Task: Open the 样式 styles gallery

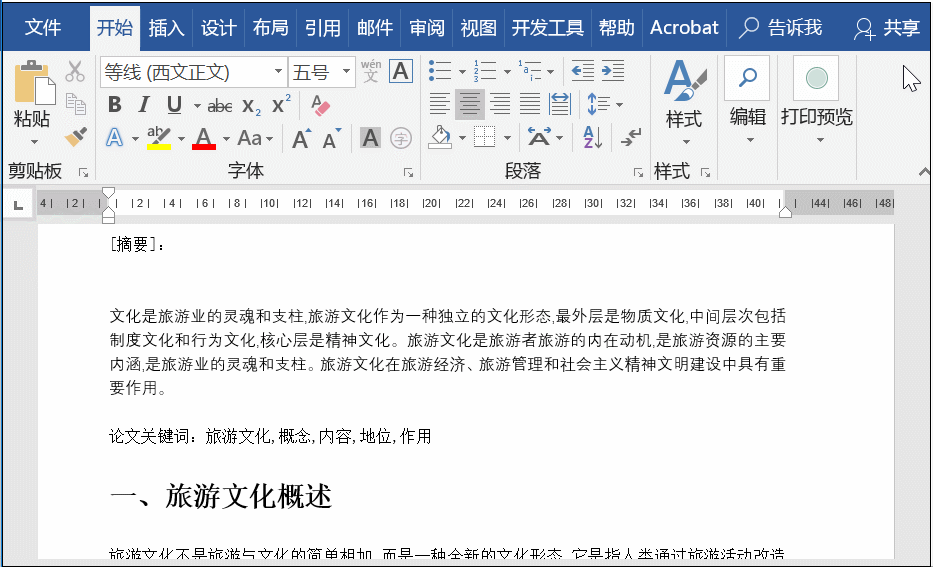Action: 684,102
